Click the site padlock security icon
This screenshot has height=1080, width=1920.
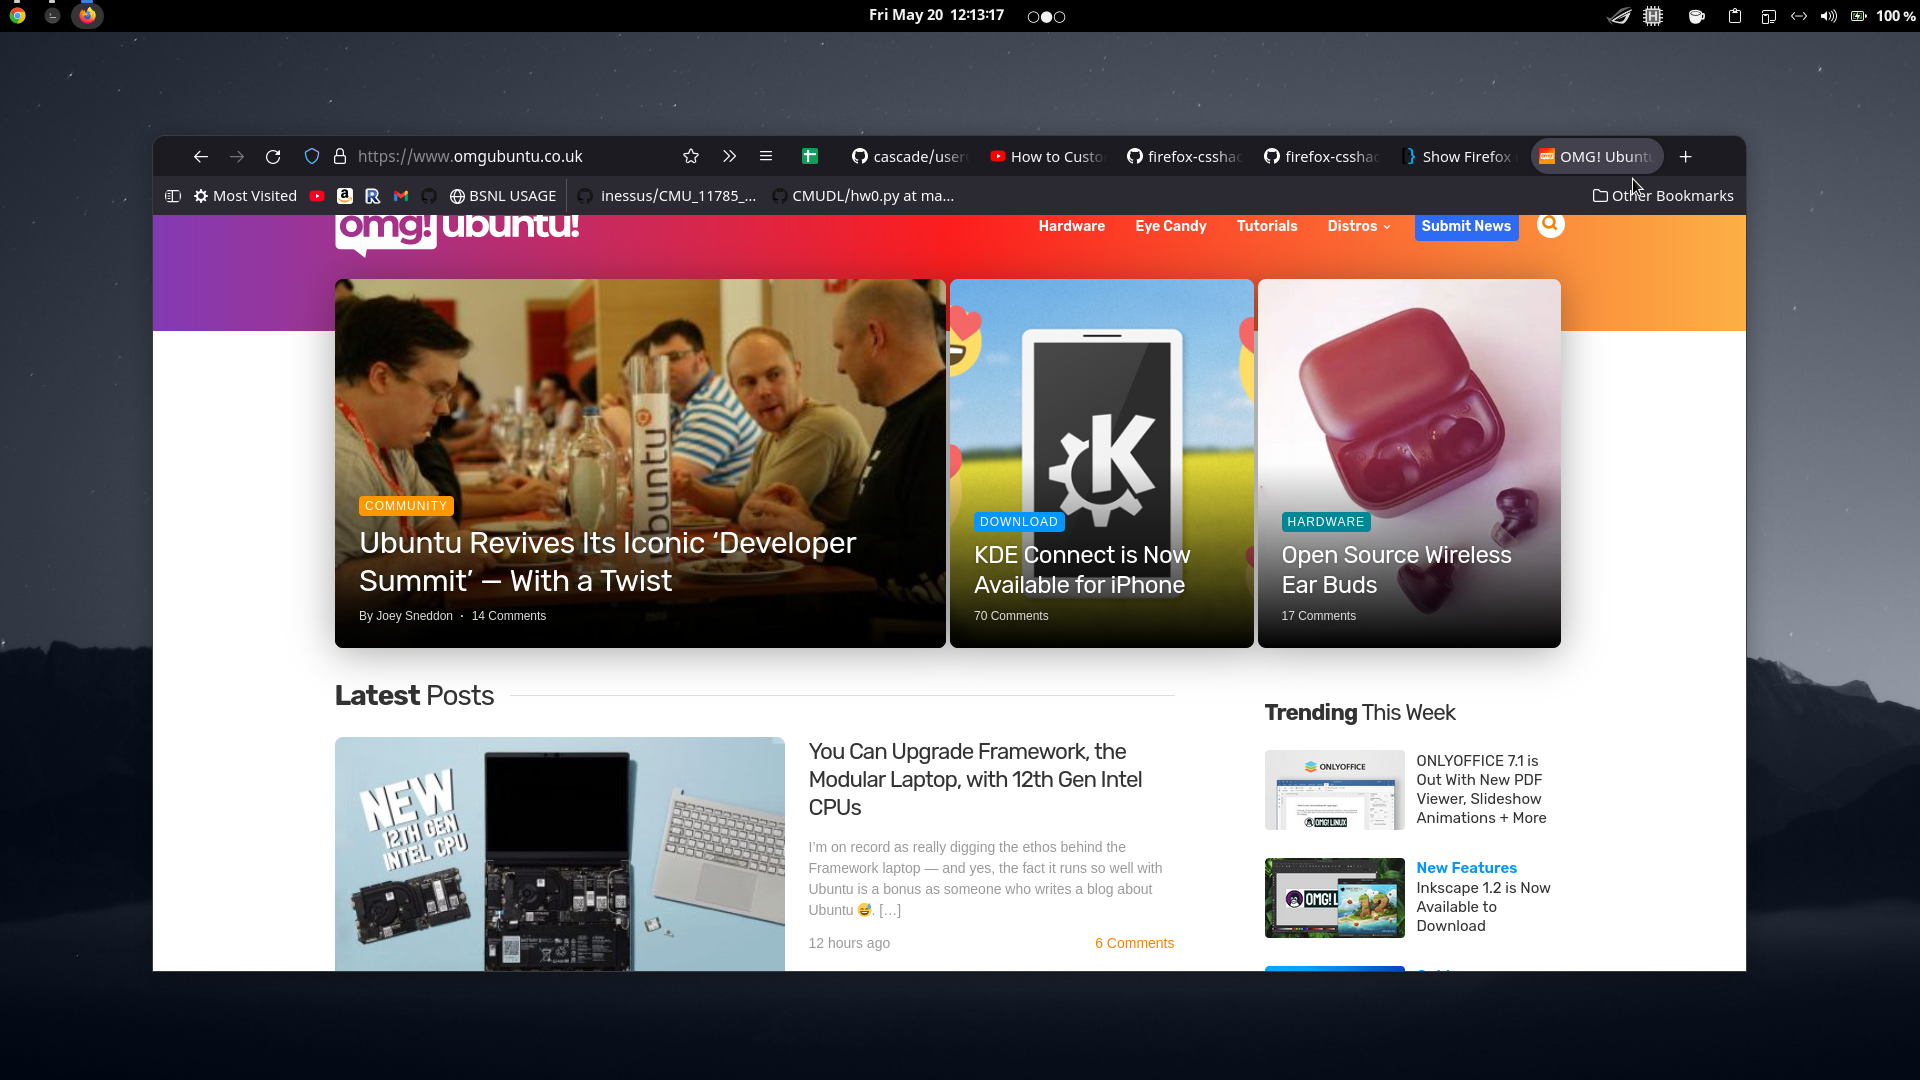click(x=340, y=157)
